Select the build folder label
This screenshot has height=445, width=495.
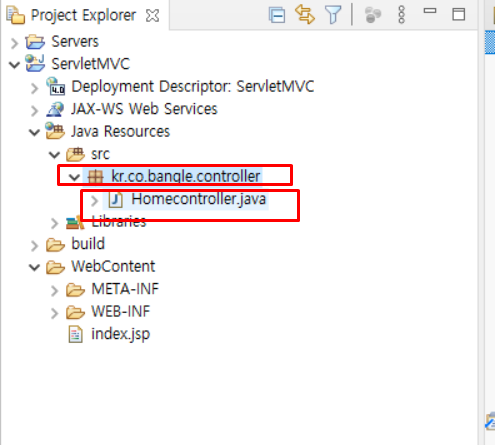click(88, 244)
